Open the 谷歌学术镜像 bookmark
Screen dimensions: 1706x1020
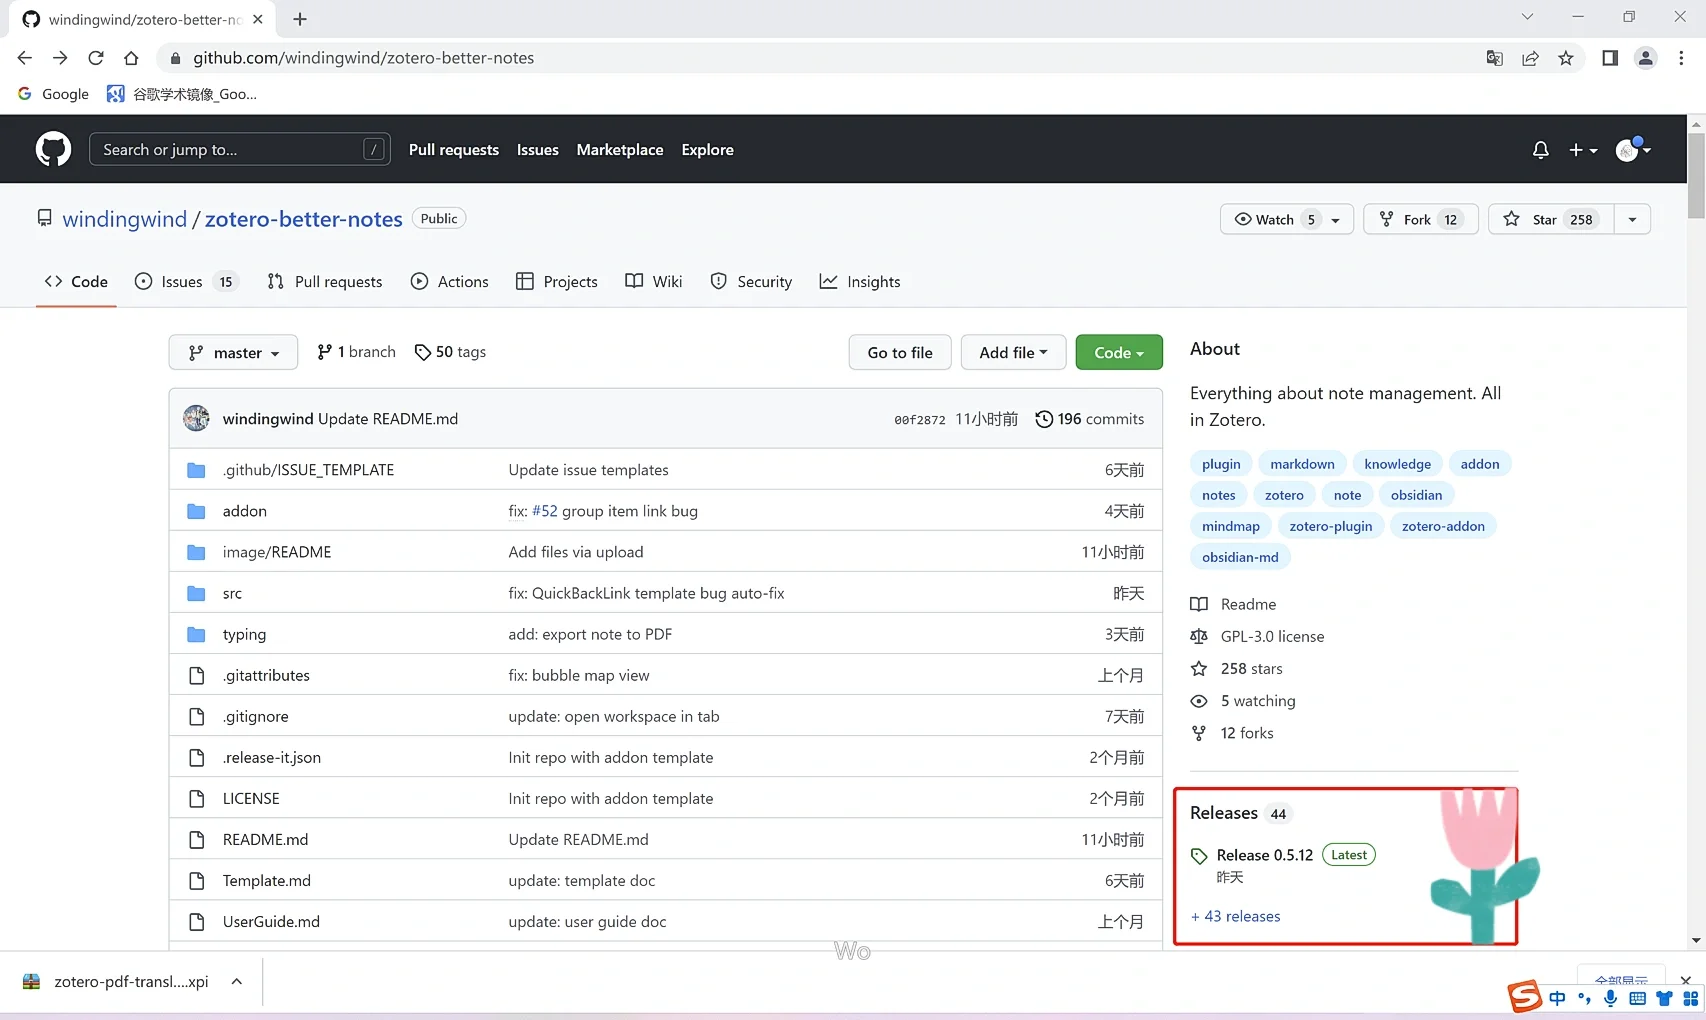pyautogui.click(x=182, y=94)
